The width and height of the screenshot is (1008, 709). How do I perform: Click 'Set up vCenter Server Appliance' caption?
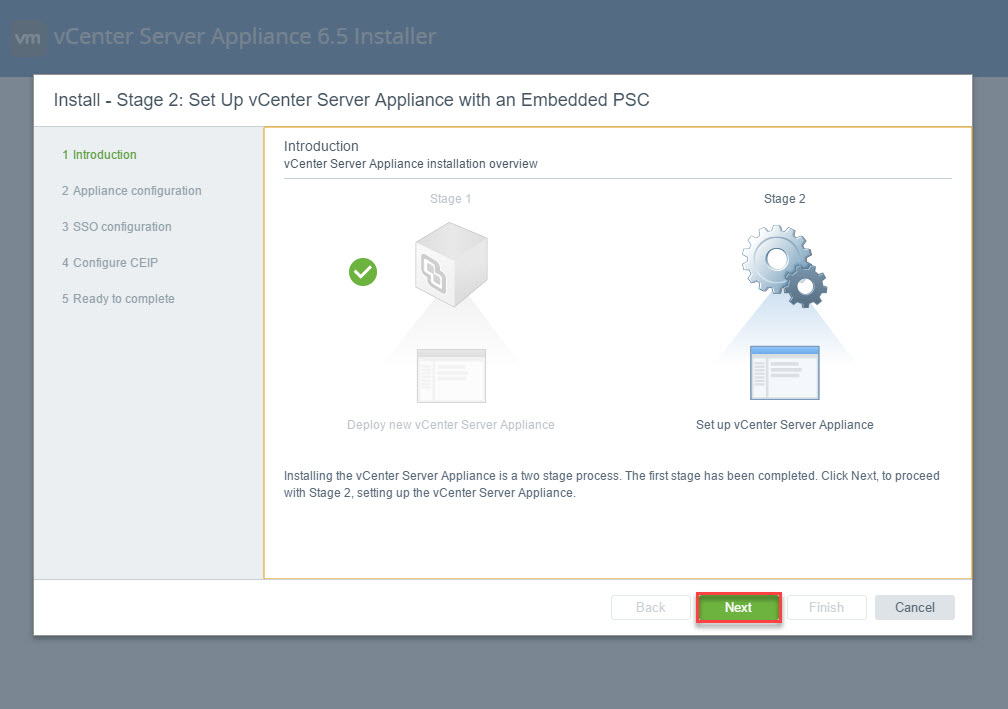(x=784, y=425)
